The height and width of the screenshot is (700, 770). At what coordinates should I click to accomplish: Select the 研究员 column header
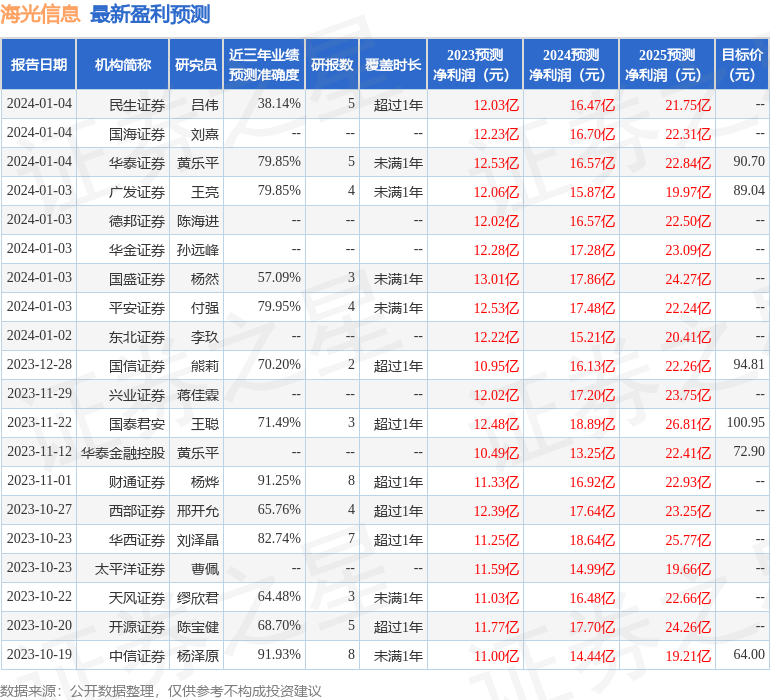pyautogui.click(x=196, y=64)
